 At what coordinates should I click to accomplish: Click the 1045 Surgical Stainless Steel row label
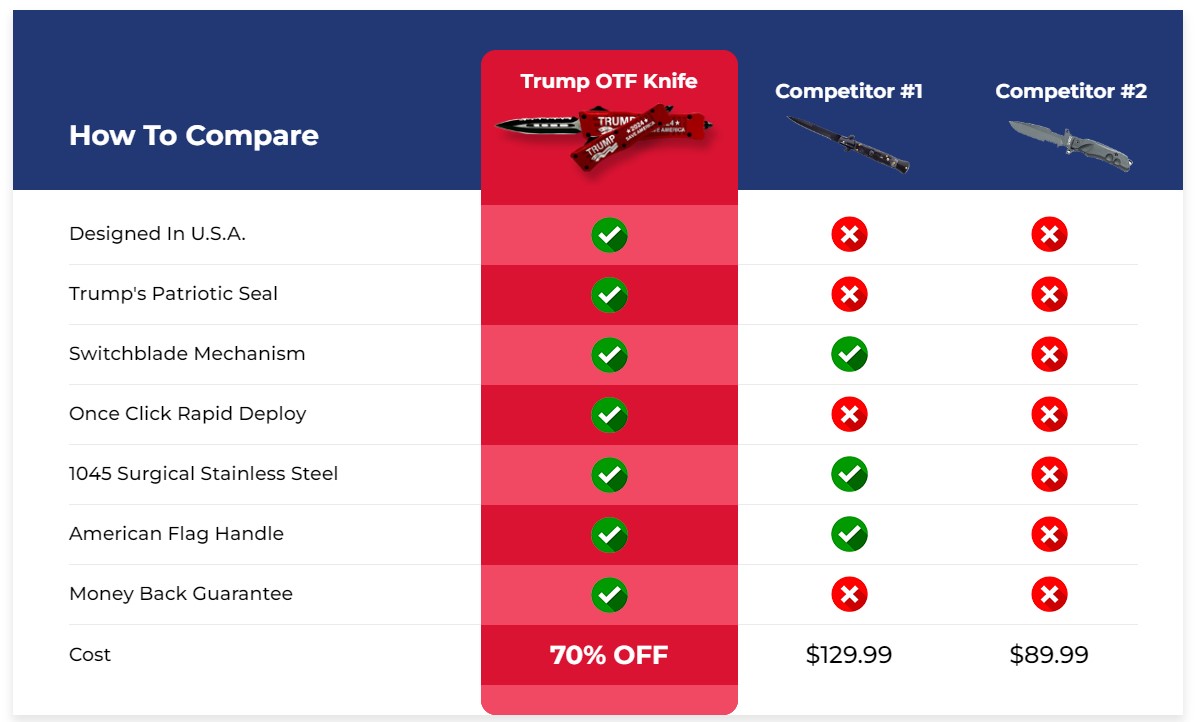203,474
